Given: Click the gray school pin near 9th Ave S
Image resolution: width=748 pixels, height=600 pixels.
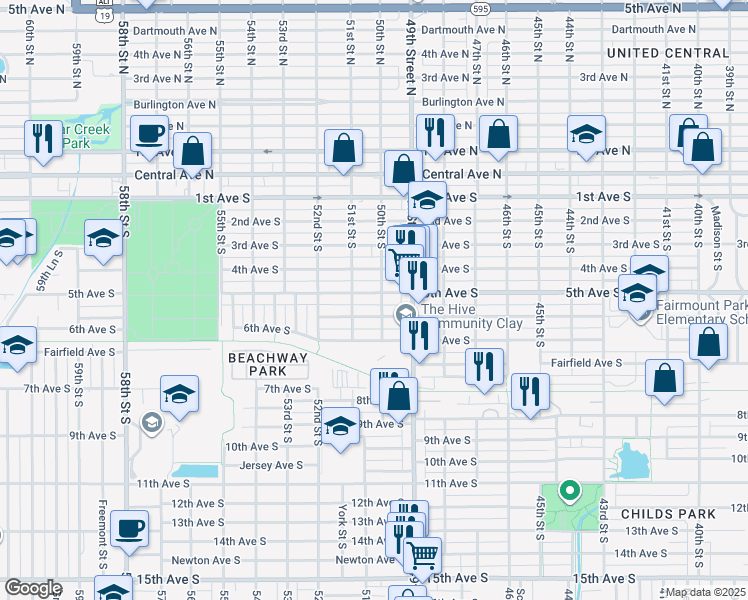Looking at the screenshot, I should [151, 421].
